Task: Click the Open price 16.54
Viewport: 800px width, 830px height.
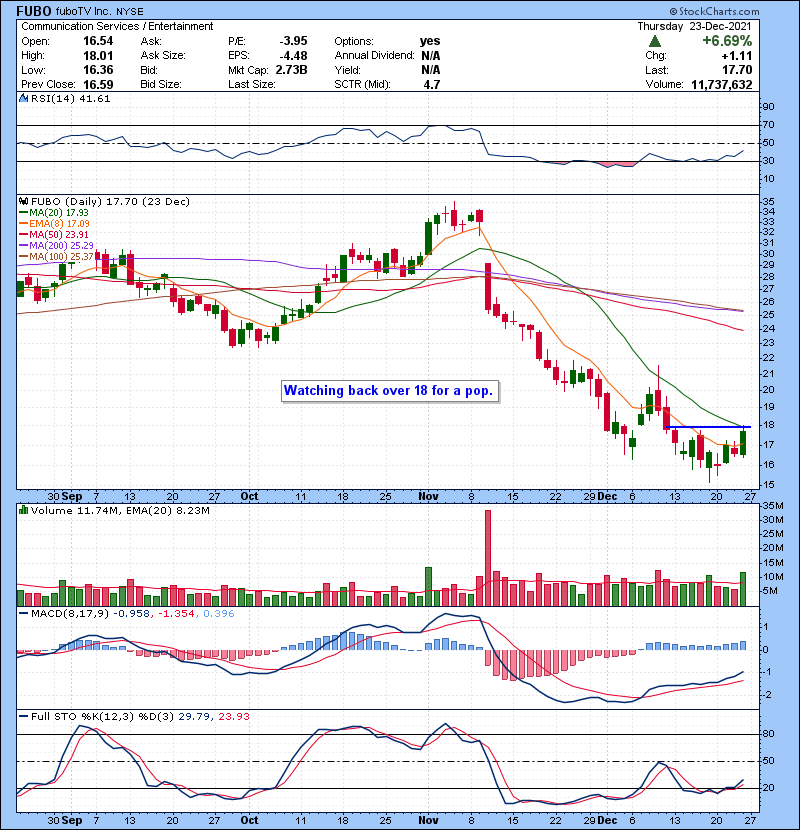Action: click(98, 41)
